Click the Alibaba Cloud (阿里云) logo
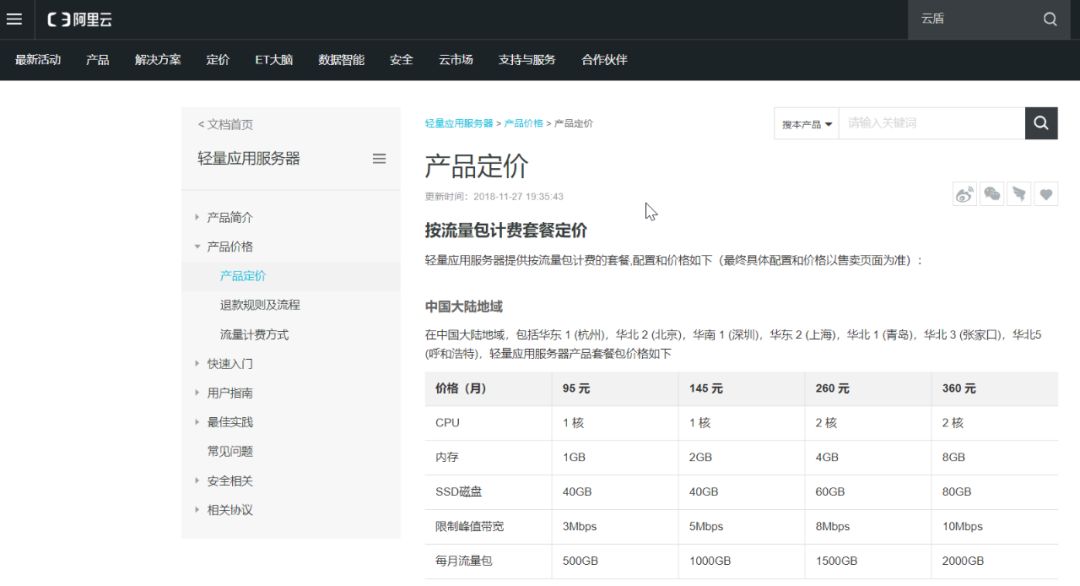Viewport: 1080px width, 586px height. click(80, 19)
